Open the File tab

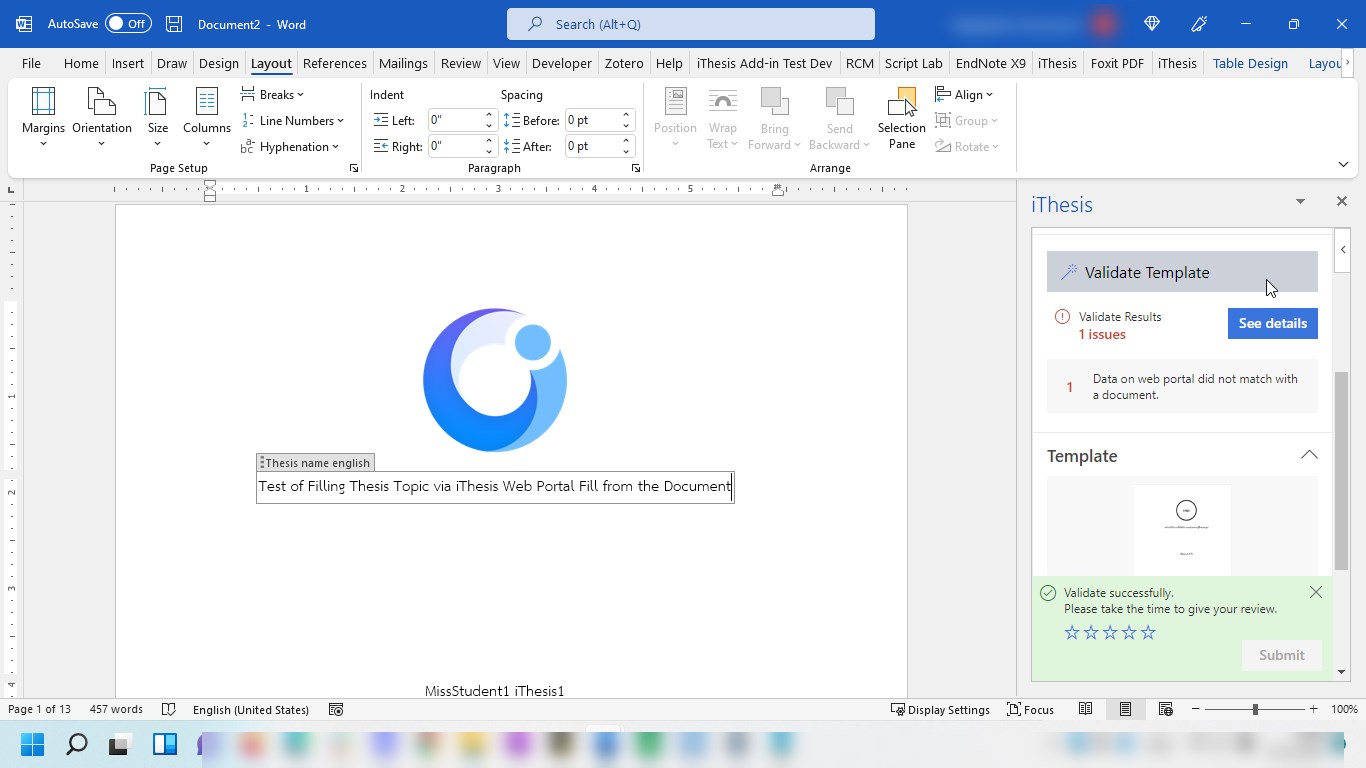(x=31, y=63)
